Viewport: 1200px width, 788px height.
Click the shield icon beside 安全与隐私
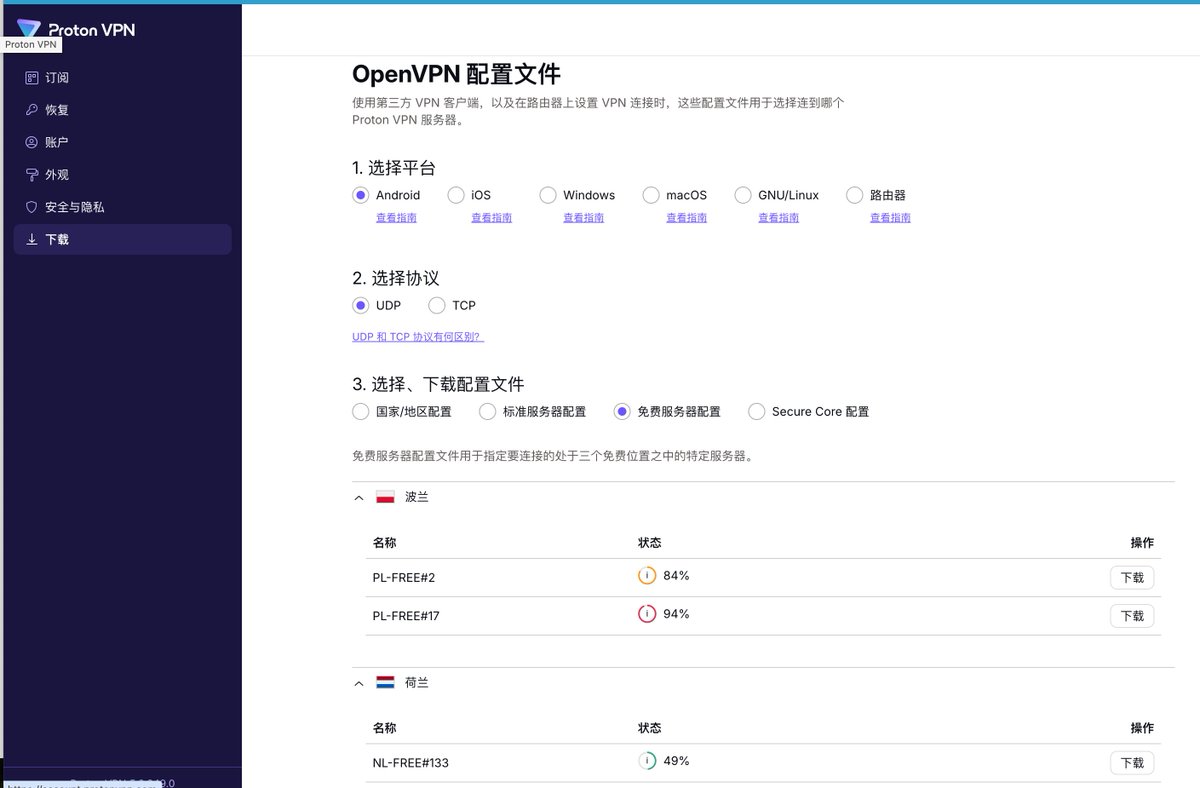(32, 207)
